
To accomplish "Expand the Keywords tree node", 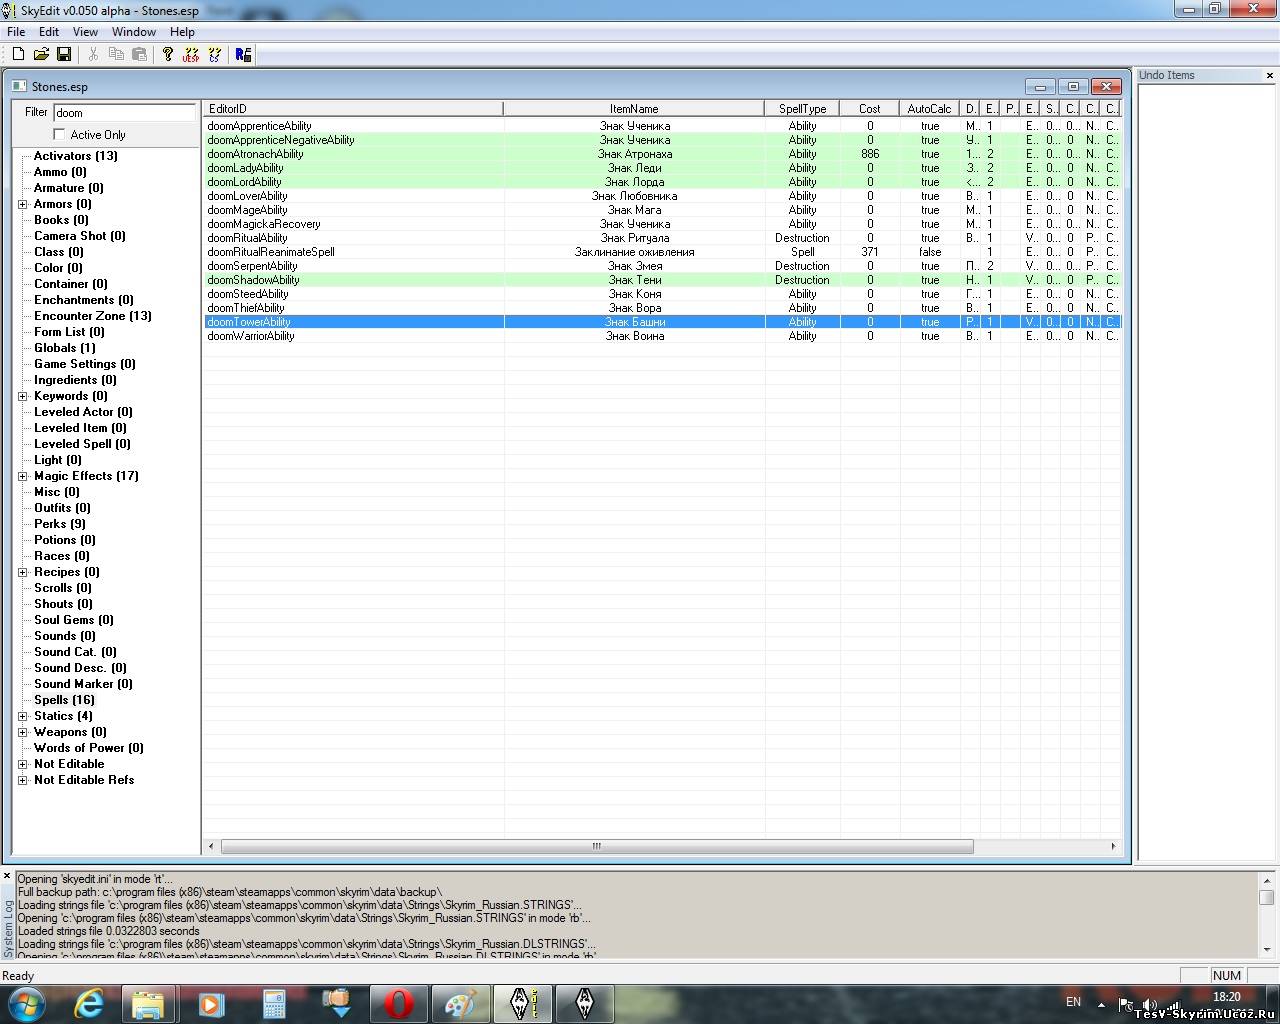I will click(x=22, y=396).
